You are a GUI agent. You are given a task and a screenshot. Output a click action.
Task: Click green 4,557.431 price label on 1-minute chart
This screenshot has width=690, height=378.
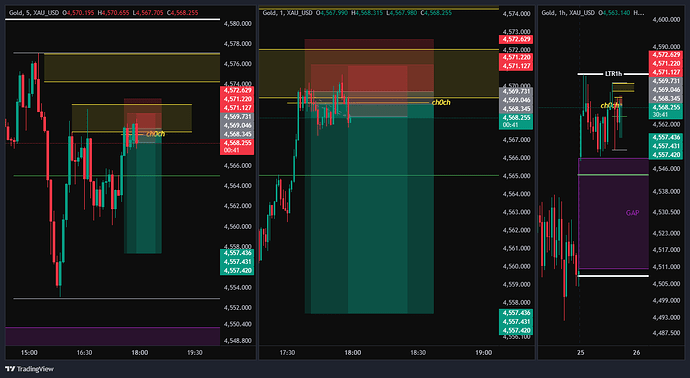click(x=516, y=322)
